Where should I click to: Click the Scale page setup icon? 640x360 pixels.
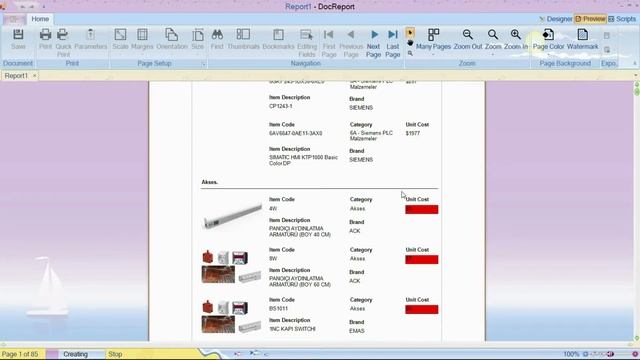(120, 35)
